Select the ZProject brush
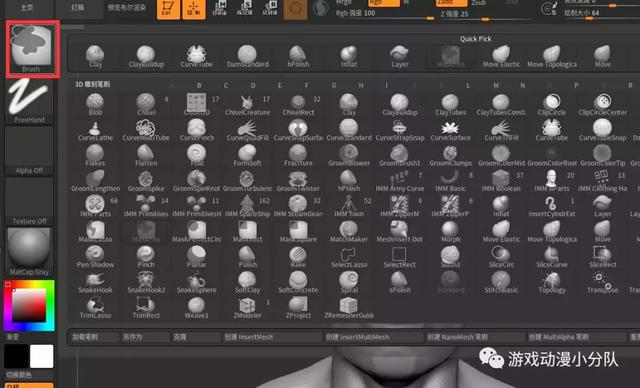This screenshot has height=388, width=640. coord(298,308)
